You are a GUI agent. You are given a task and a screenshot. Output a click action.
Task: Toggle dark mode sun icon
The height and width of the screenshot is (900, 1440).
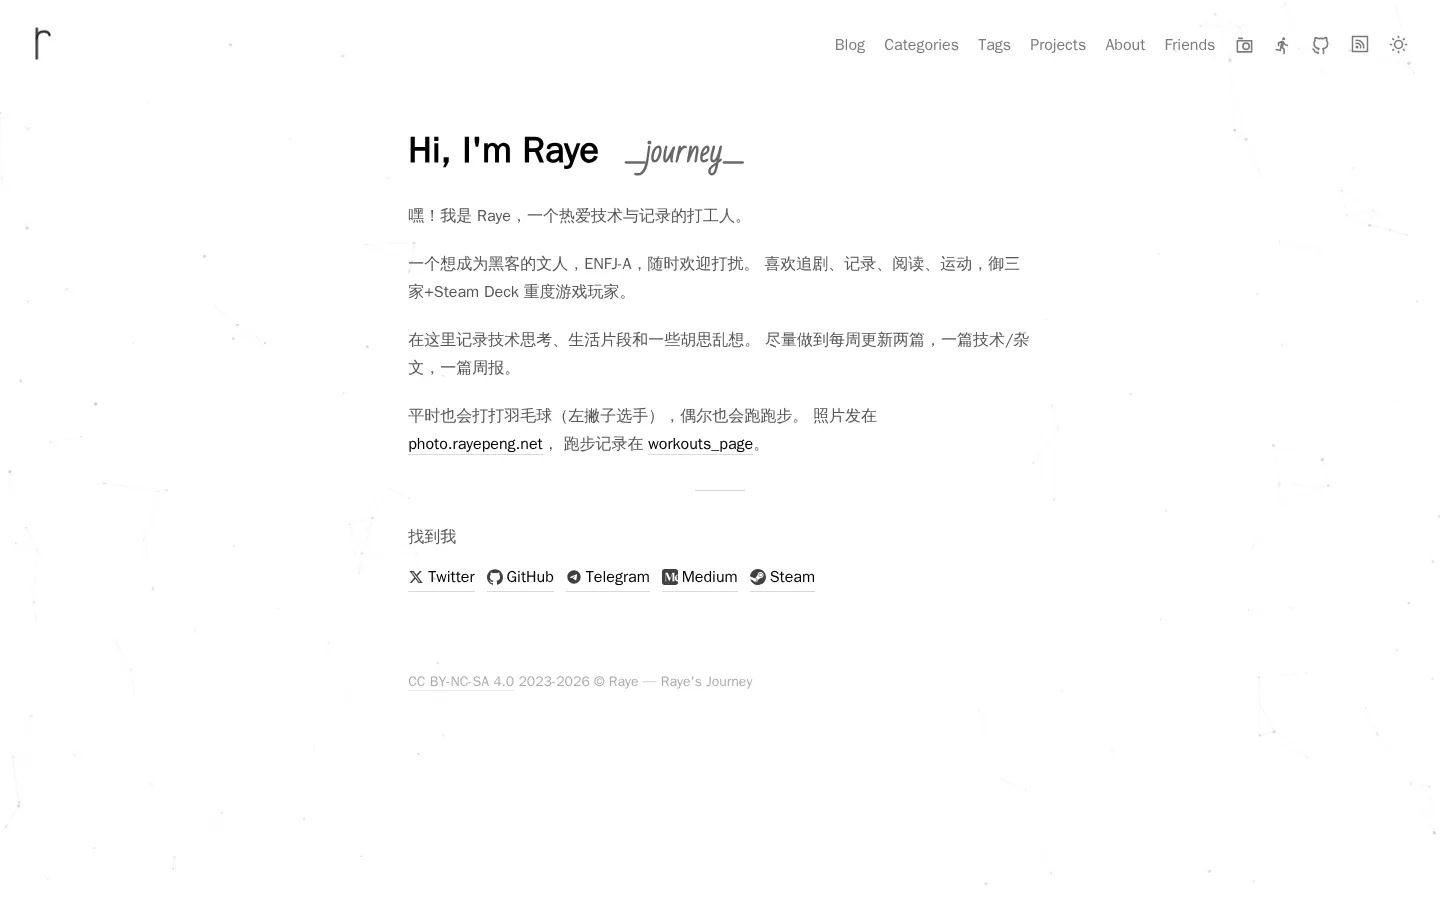coord(1399,45)
